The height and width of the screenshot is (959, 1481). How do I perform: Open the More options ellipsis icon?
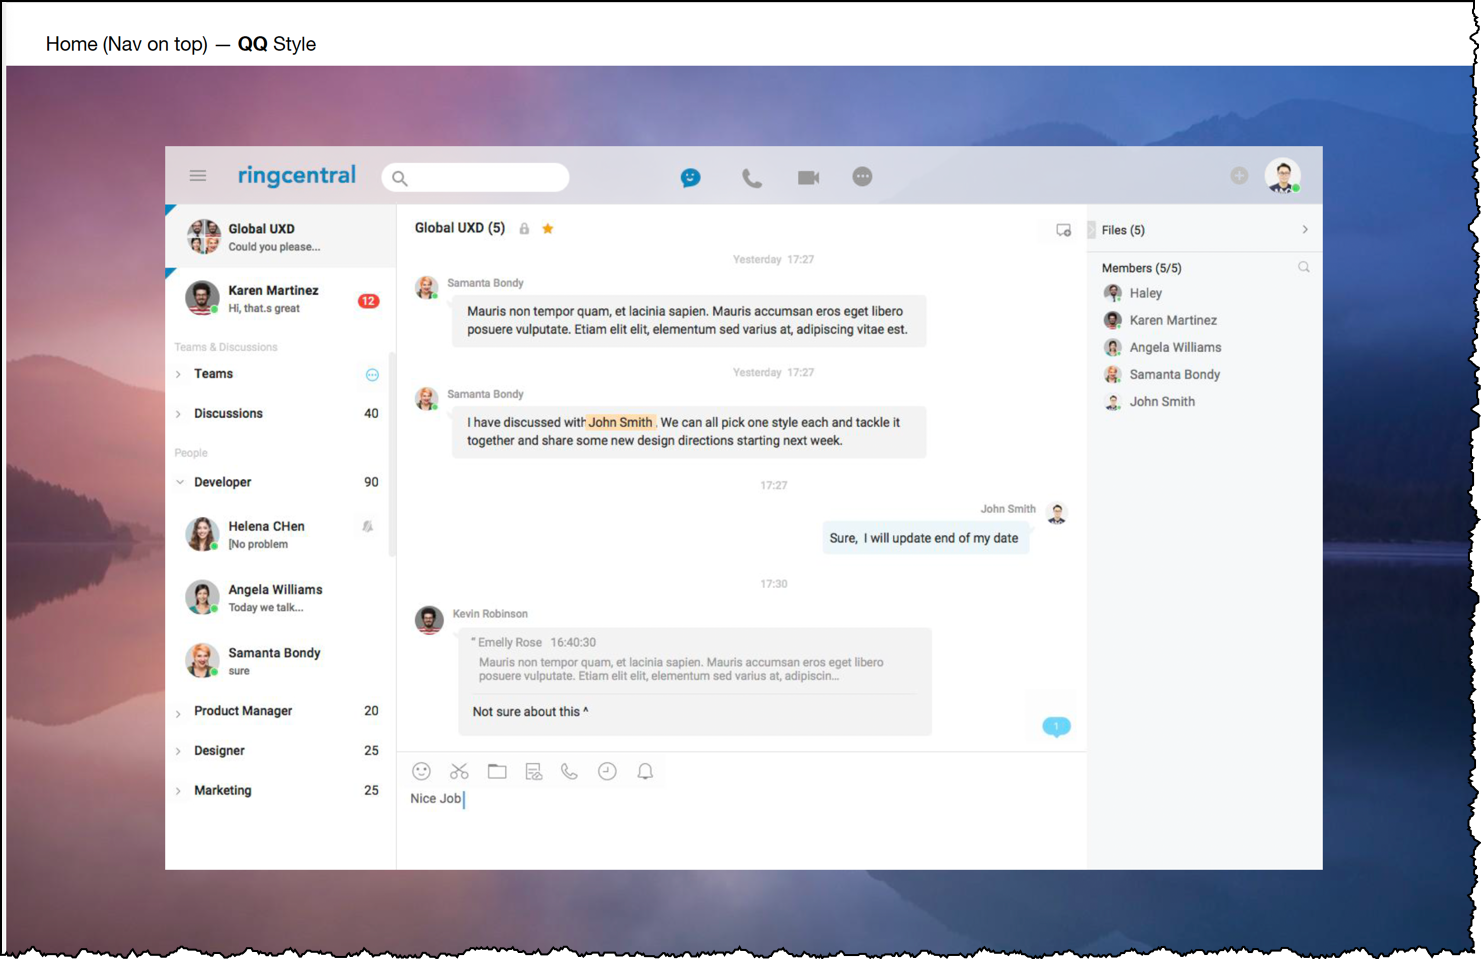[862, 176]
